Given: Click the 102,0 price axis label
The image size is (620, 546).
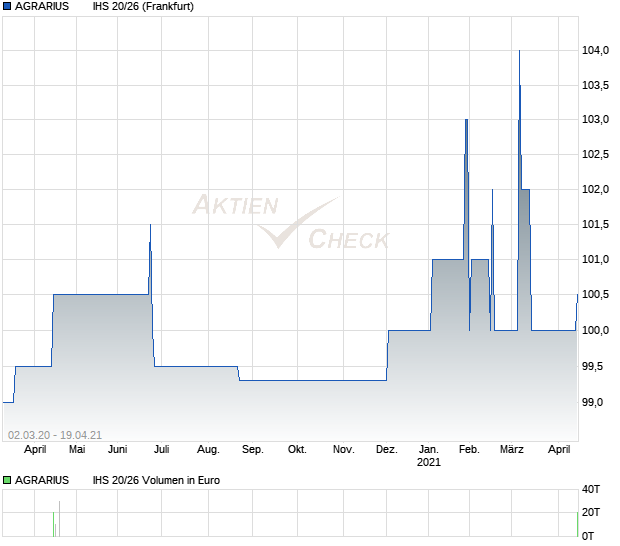Looking at the screenshot, I should tap(595, 189).
